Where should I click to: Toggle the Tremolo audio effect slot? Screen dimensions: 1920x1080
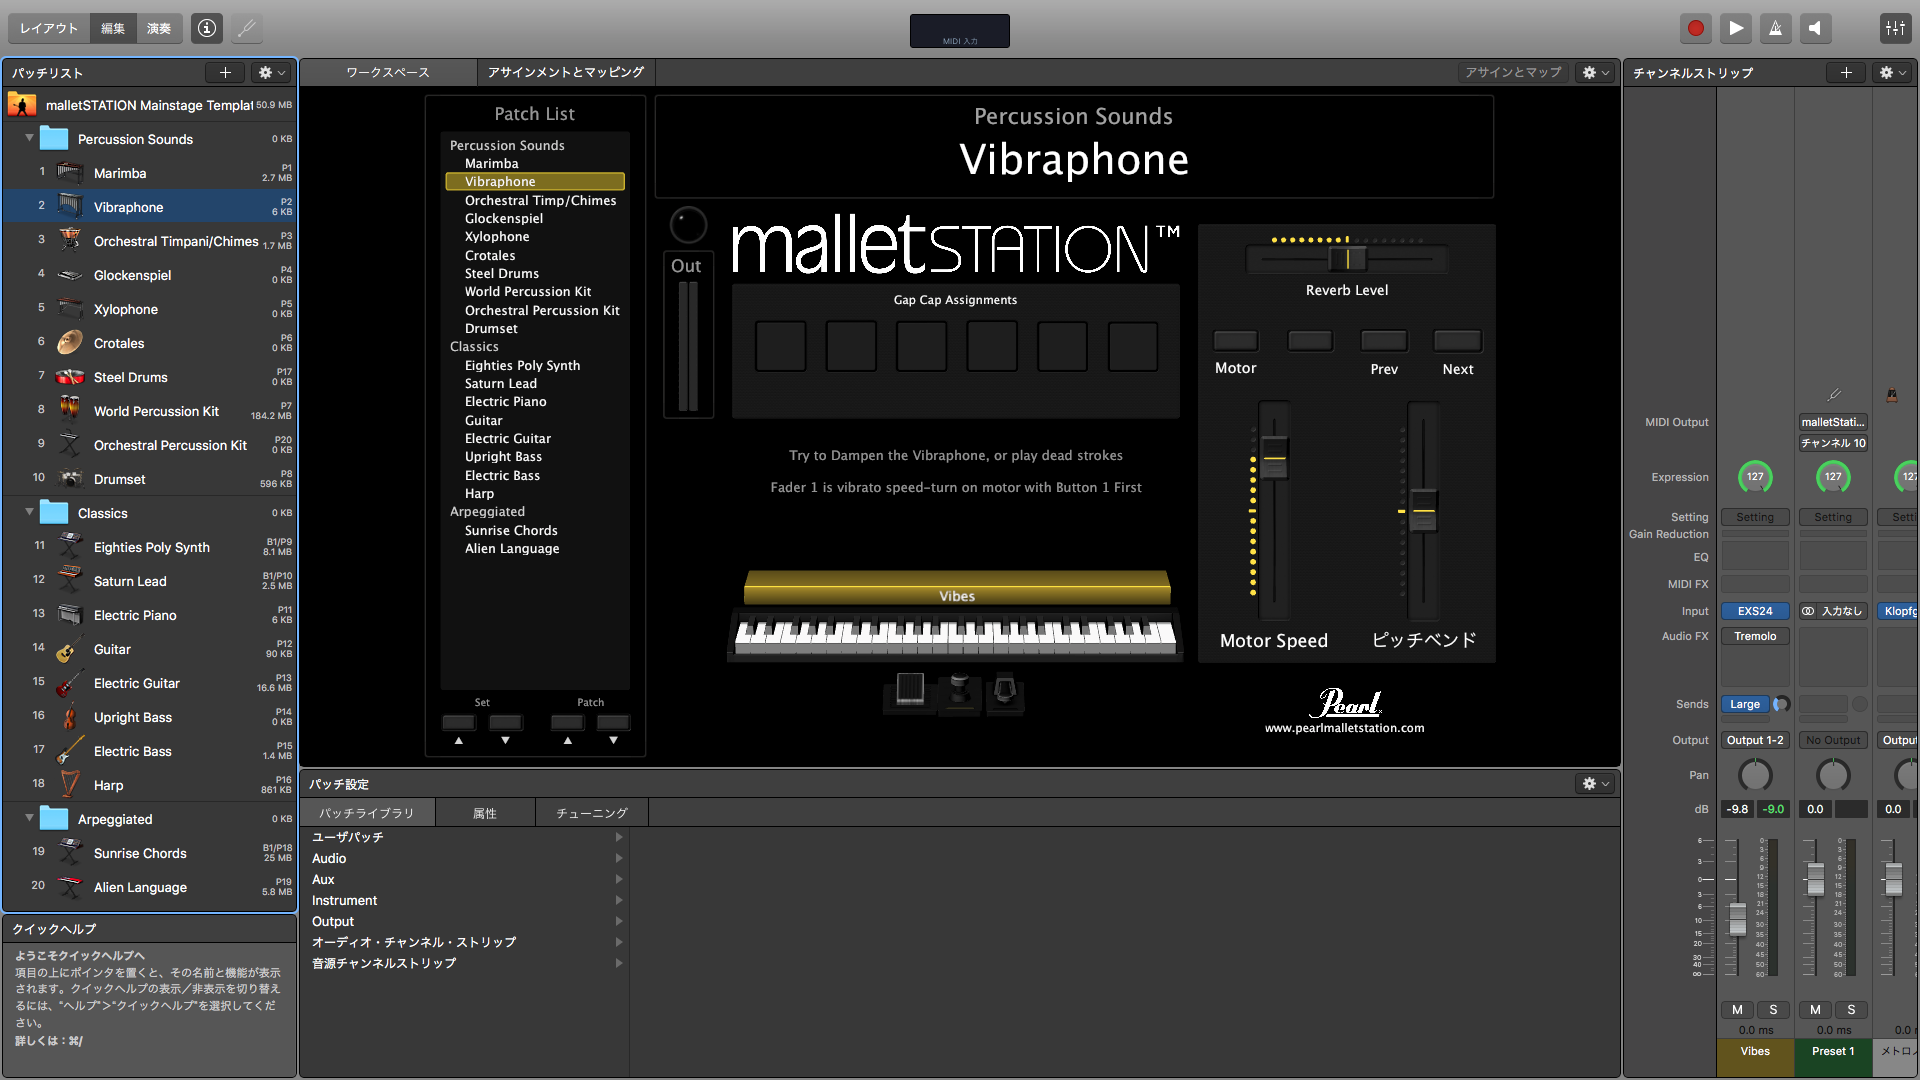(1755, 636)
